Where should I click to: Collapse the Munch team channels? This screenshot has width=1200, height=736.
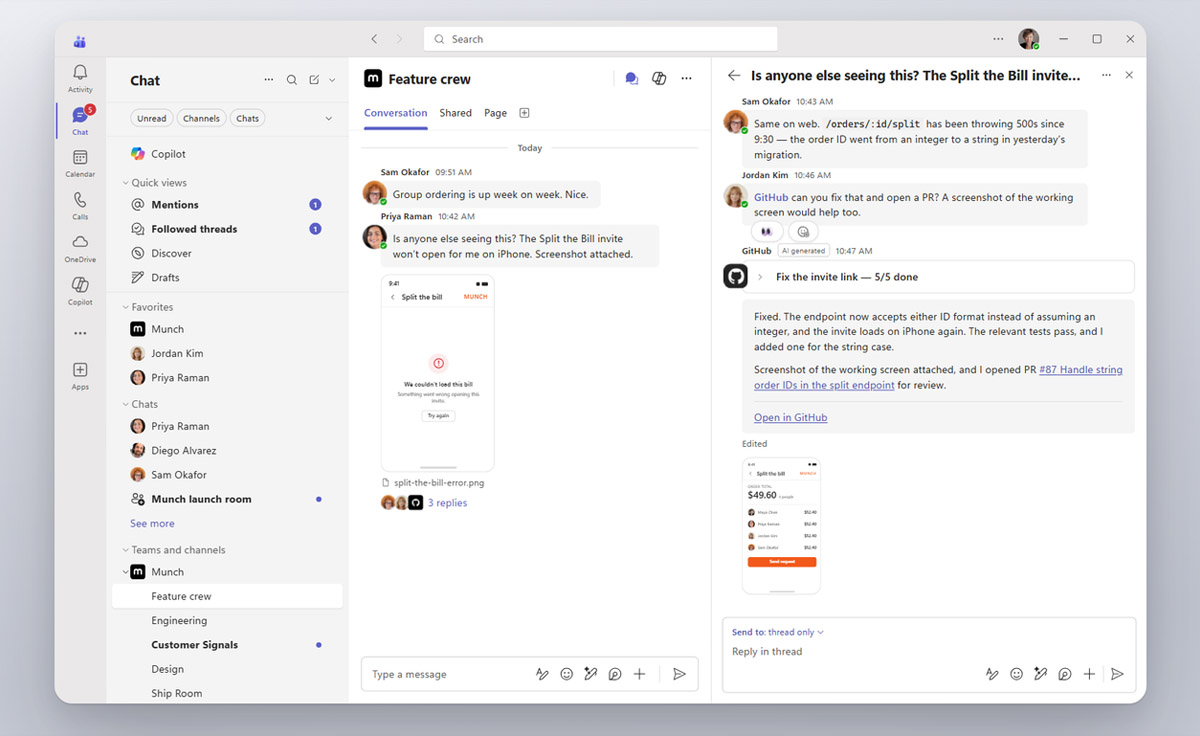[x=126, y=572]
